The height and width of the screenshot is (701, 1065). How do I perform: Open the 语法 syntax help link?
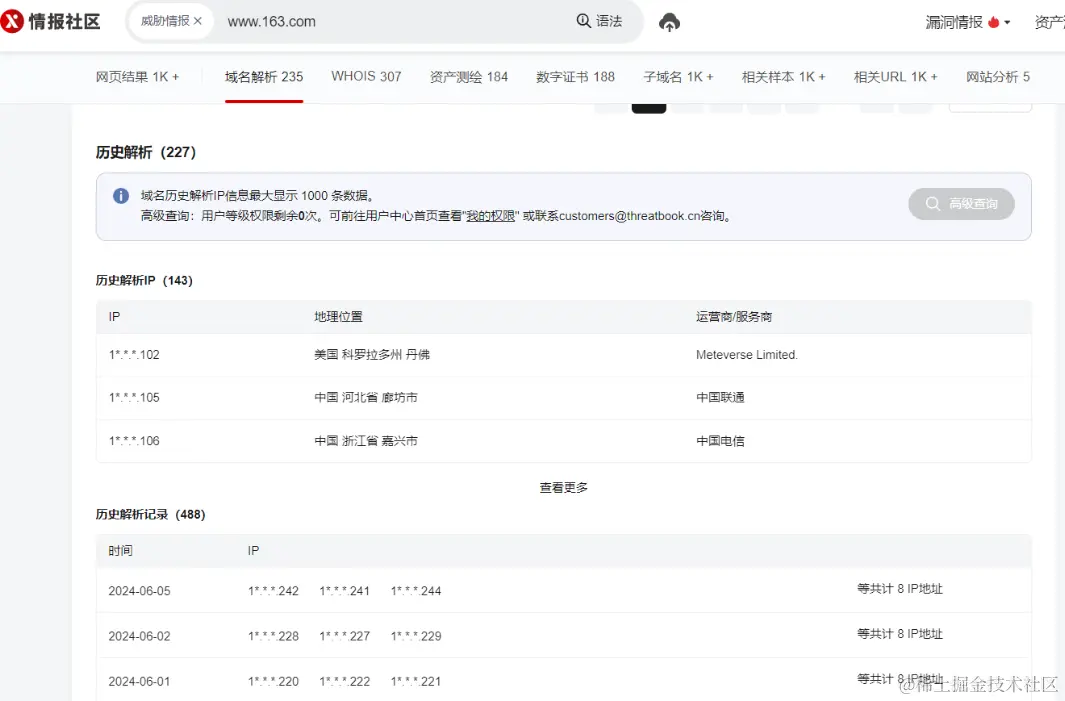(609, 21)
